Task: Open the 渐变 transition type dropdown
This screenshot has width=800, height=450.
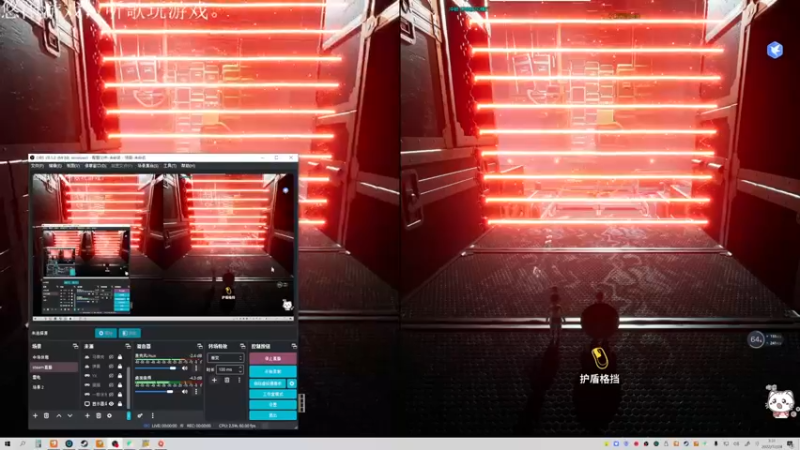Action: [225, 358]
